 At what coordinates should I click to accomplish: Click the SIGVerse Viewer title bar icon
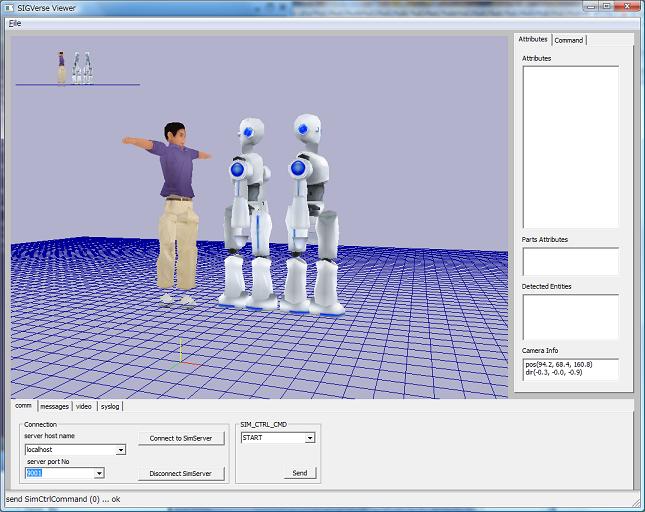pos(9,7)
